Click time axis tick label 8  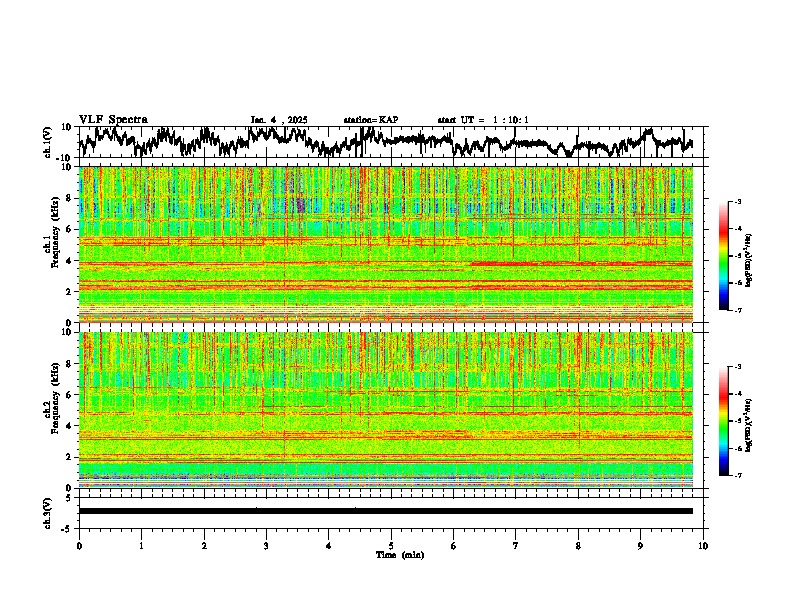[x=578, y=546]
